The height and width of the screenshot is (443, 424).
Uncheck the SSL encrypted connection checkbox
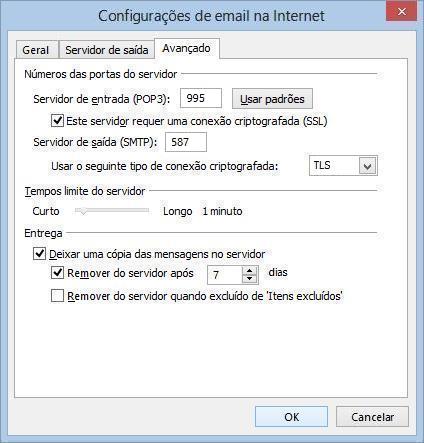(x=57, y=120)
